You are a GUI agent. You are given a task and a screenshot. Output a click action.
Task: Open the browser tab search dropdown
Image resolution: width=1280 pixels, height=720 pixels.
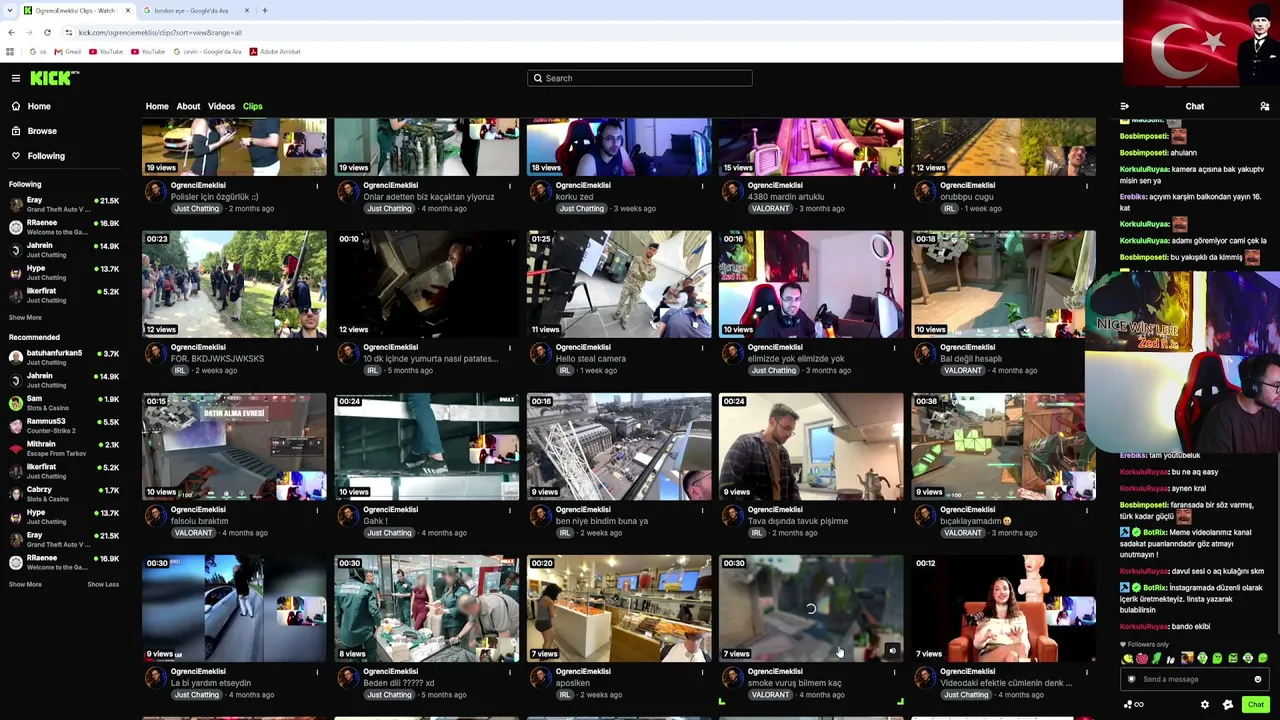[x=9, y=10]
